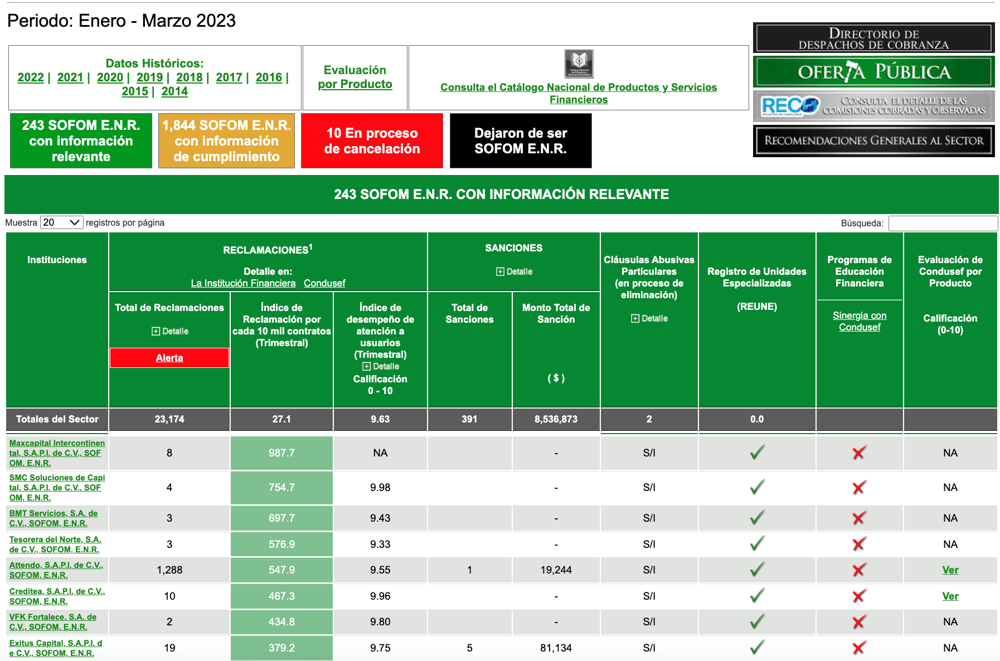1000x661 pixels.
Task: Click the REUNE check mark for VFK Fortalece
Action: [757, 621]
